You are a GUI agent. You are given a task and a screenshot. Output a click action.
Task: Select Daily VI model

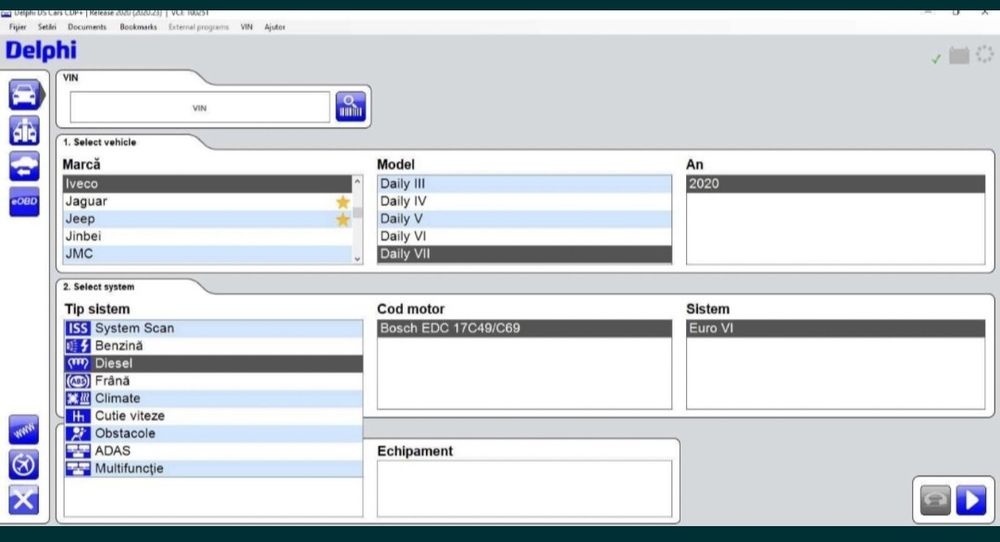coord(524,237)
